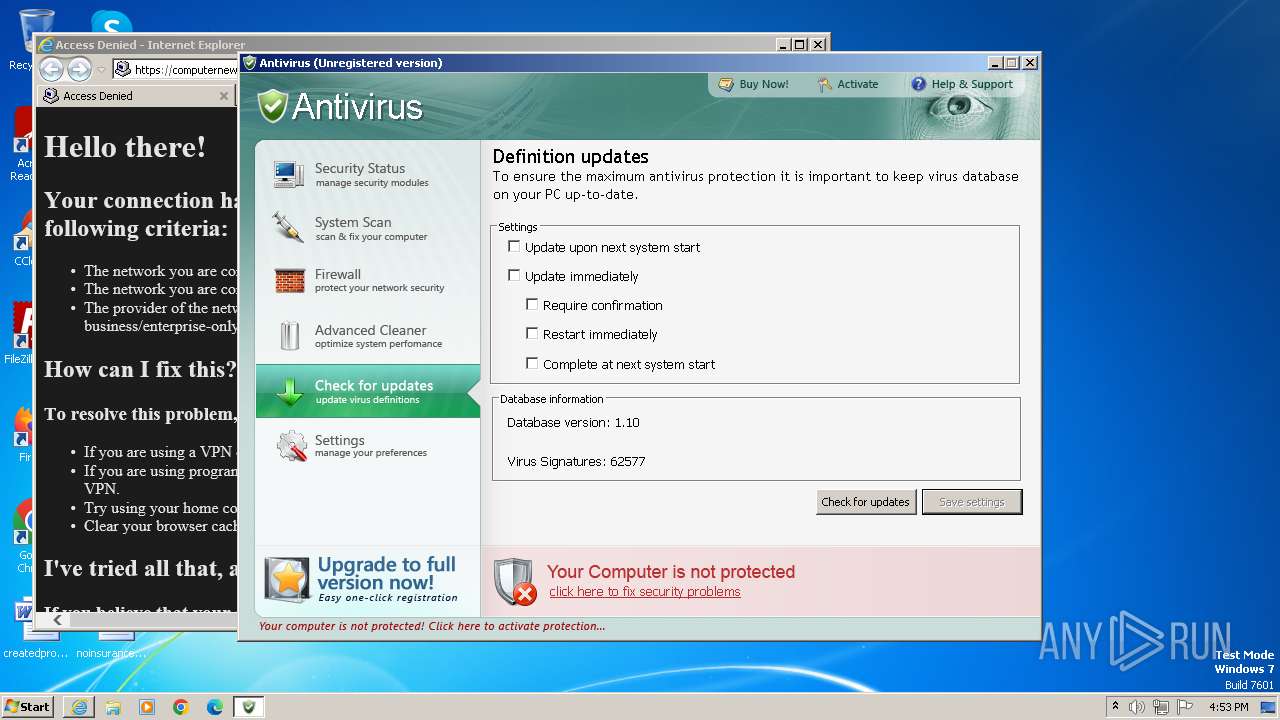Click the Virus Signatures: 62577 text
The width and height of the screenshot is (1280, 720).
[576, 462]
